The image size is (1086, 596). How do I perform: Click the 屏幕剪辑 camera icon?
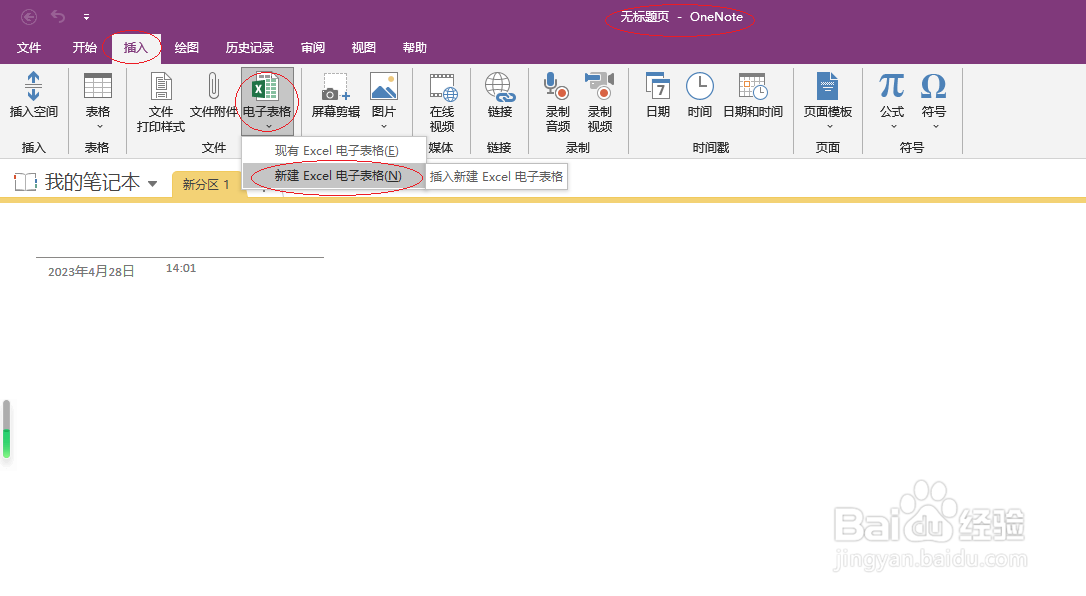pos(336,87)
